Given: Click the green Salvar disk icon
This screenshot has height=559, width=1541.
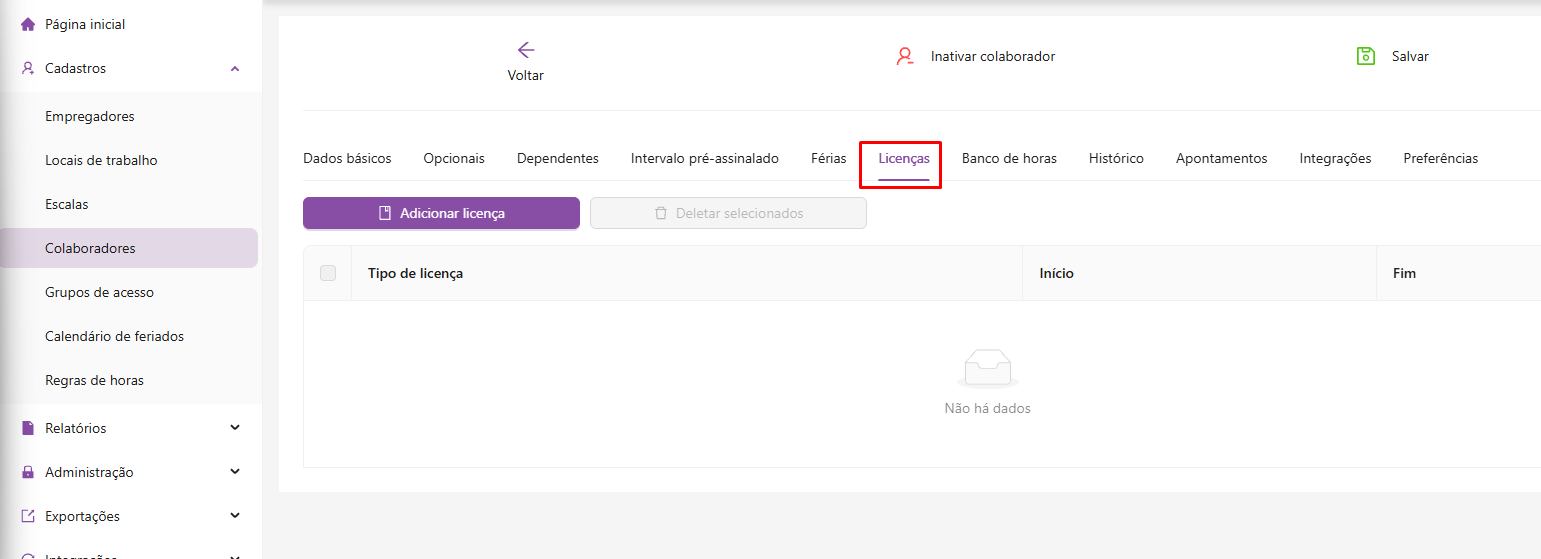Looking at the screenshot, I should (x=1365, y=56).
